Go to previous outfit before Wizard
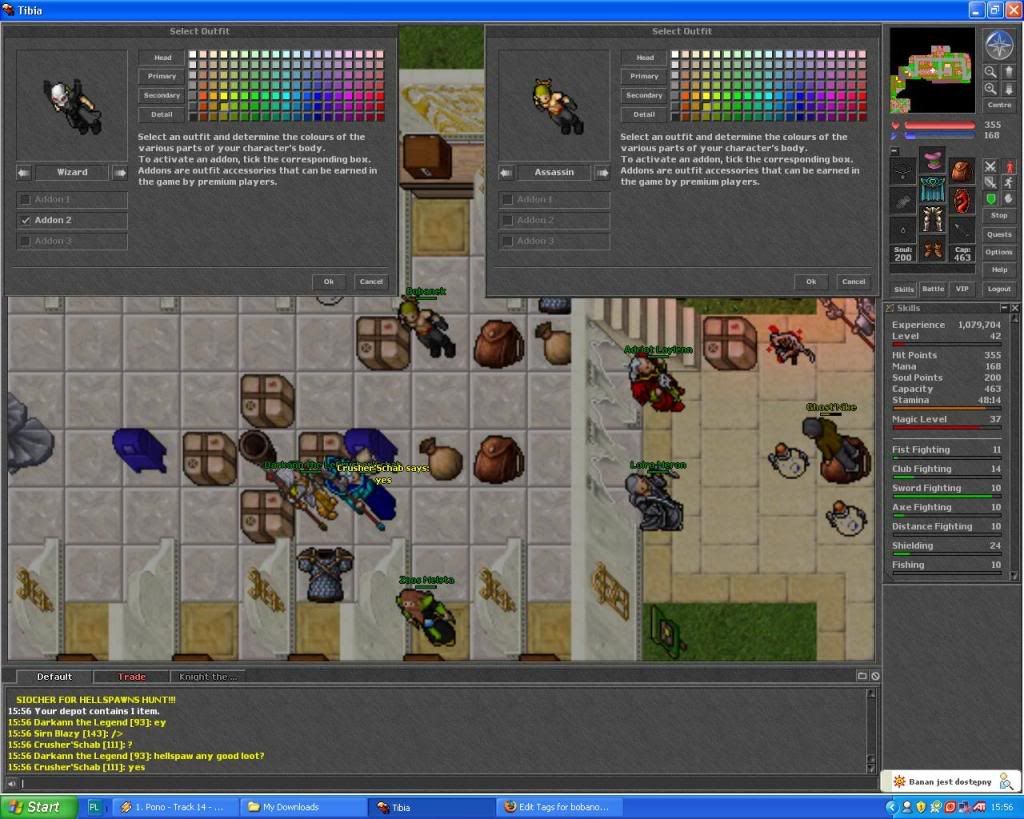 (x=24, y=172)
